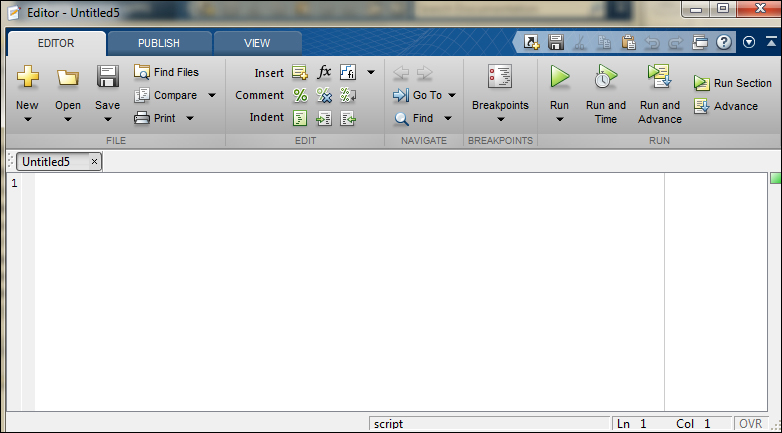Expand the Run dropdown arrow
782x433 pixels.
tap(560, 119)
